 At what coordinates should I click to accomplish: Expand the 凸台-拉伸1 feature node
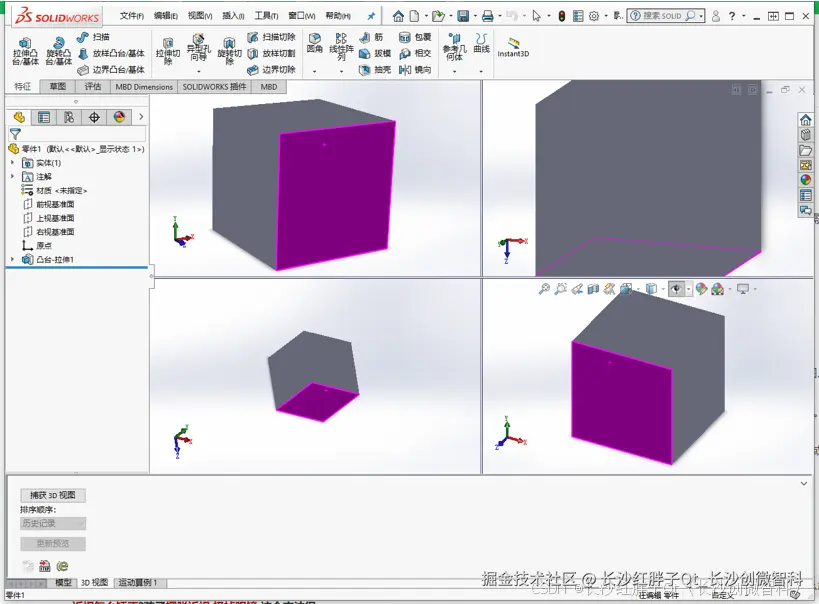11,259
